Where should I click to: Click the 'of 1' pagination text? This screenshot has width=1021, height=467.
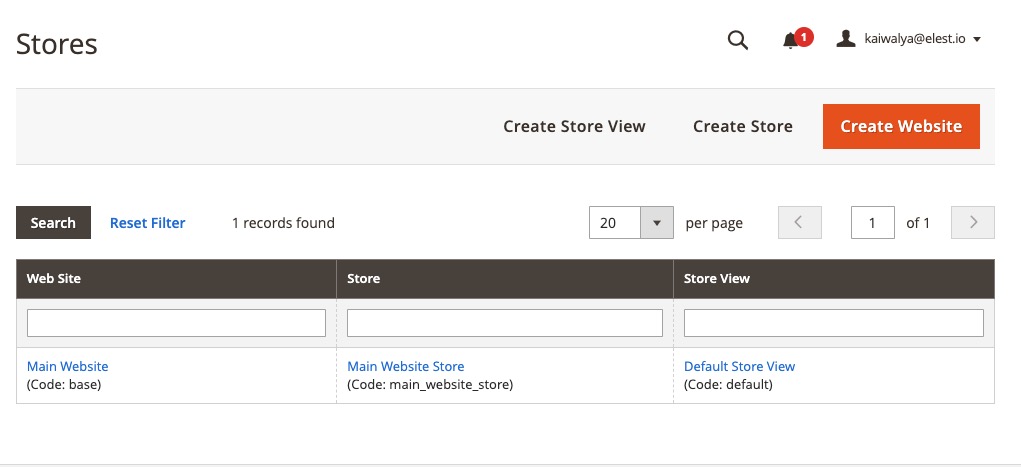click(918, 223)
